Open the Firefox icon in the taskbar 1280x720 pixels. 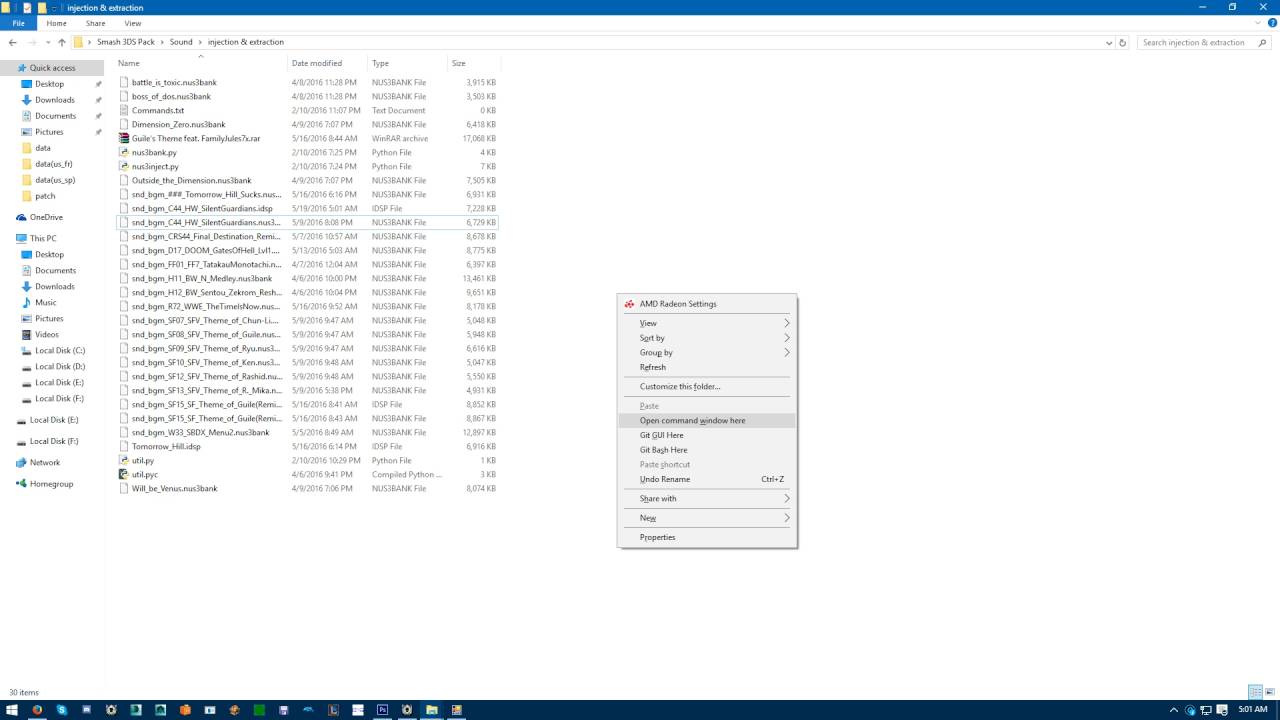[x=37, y=710]
